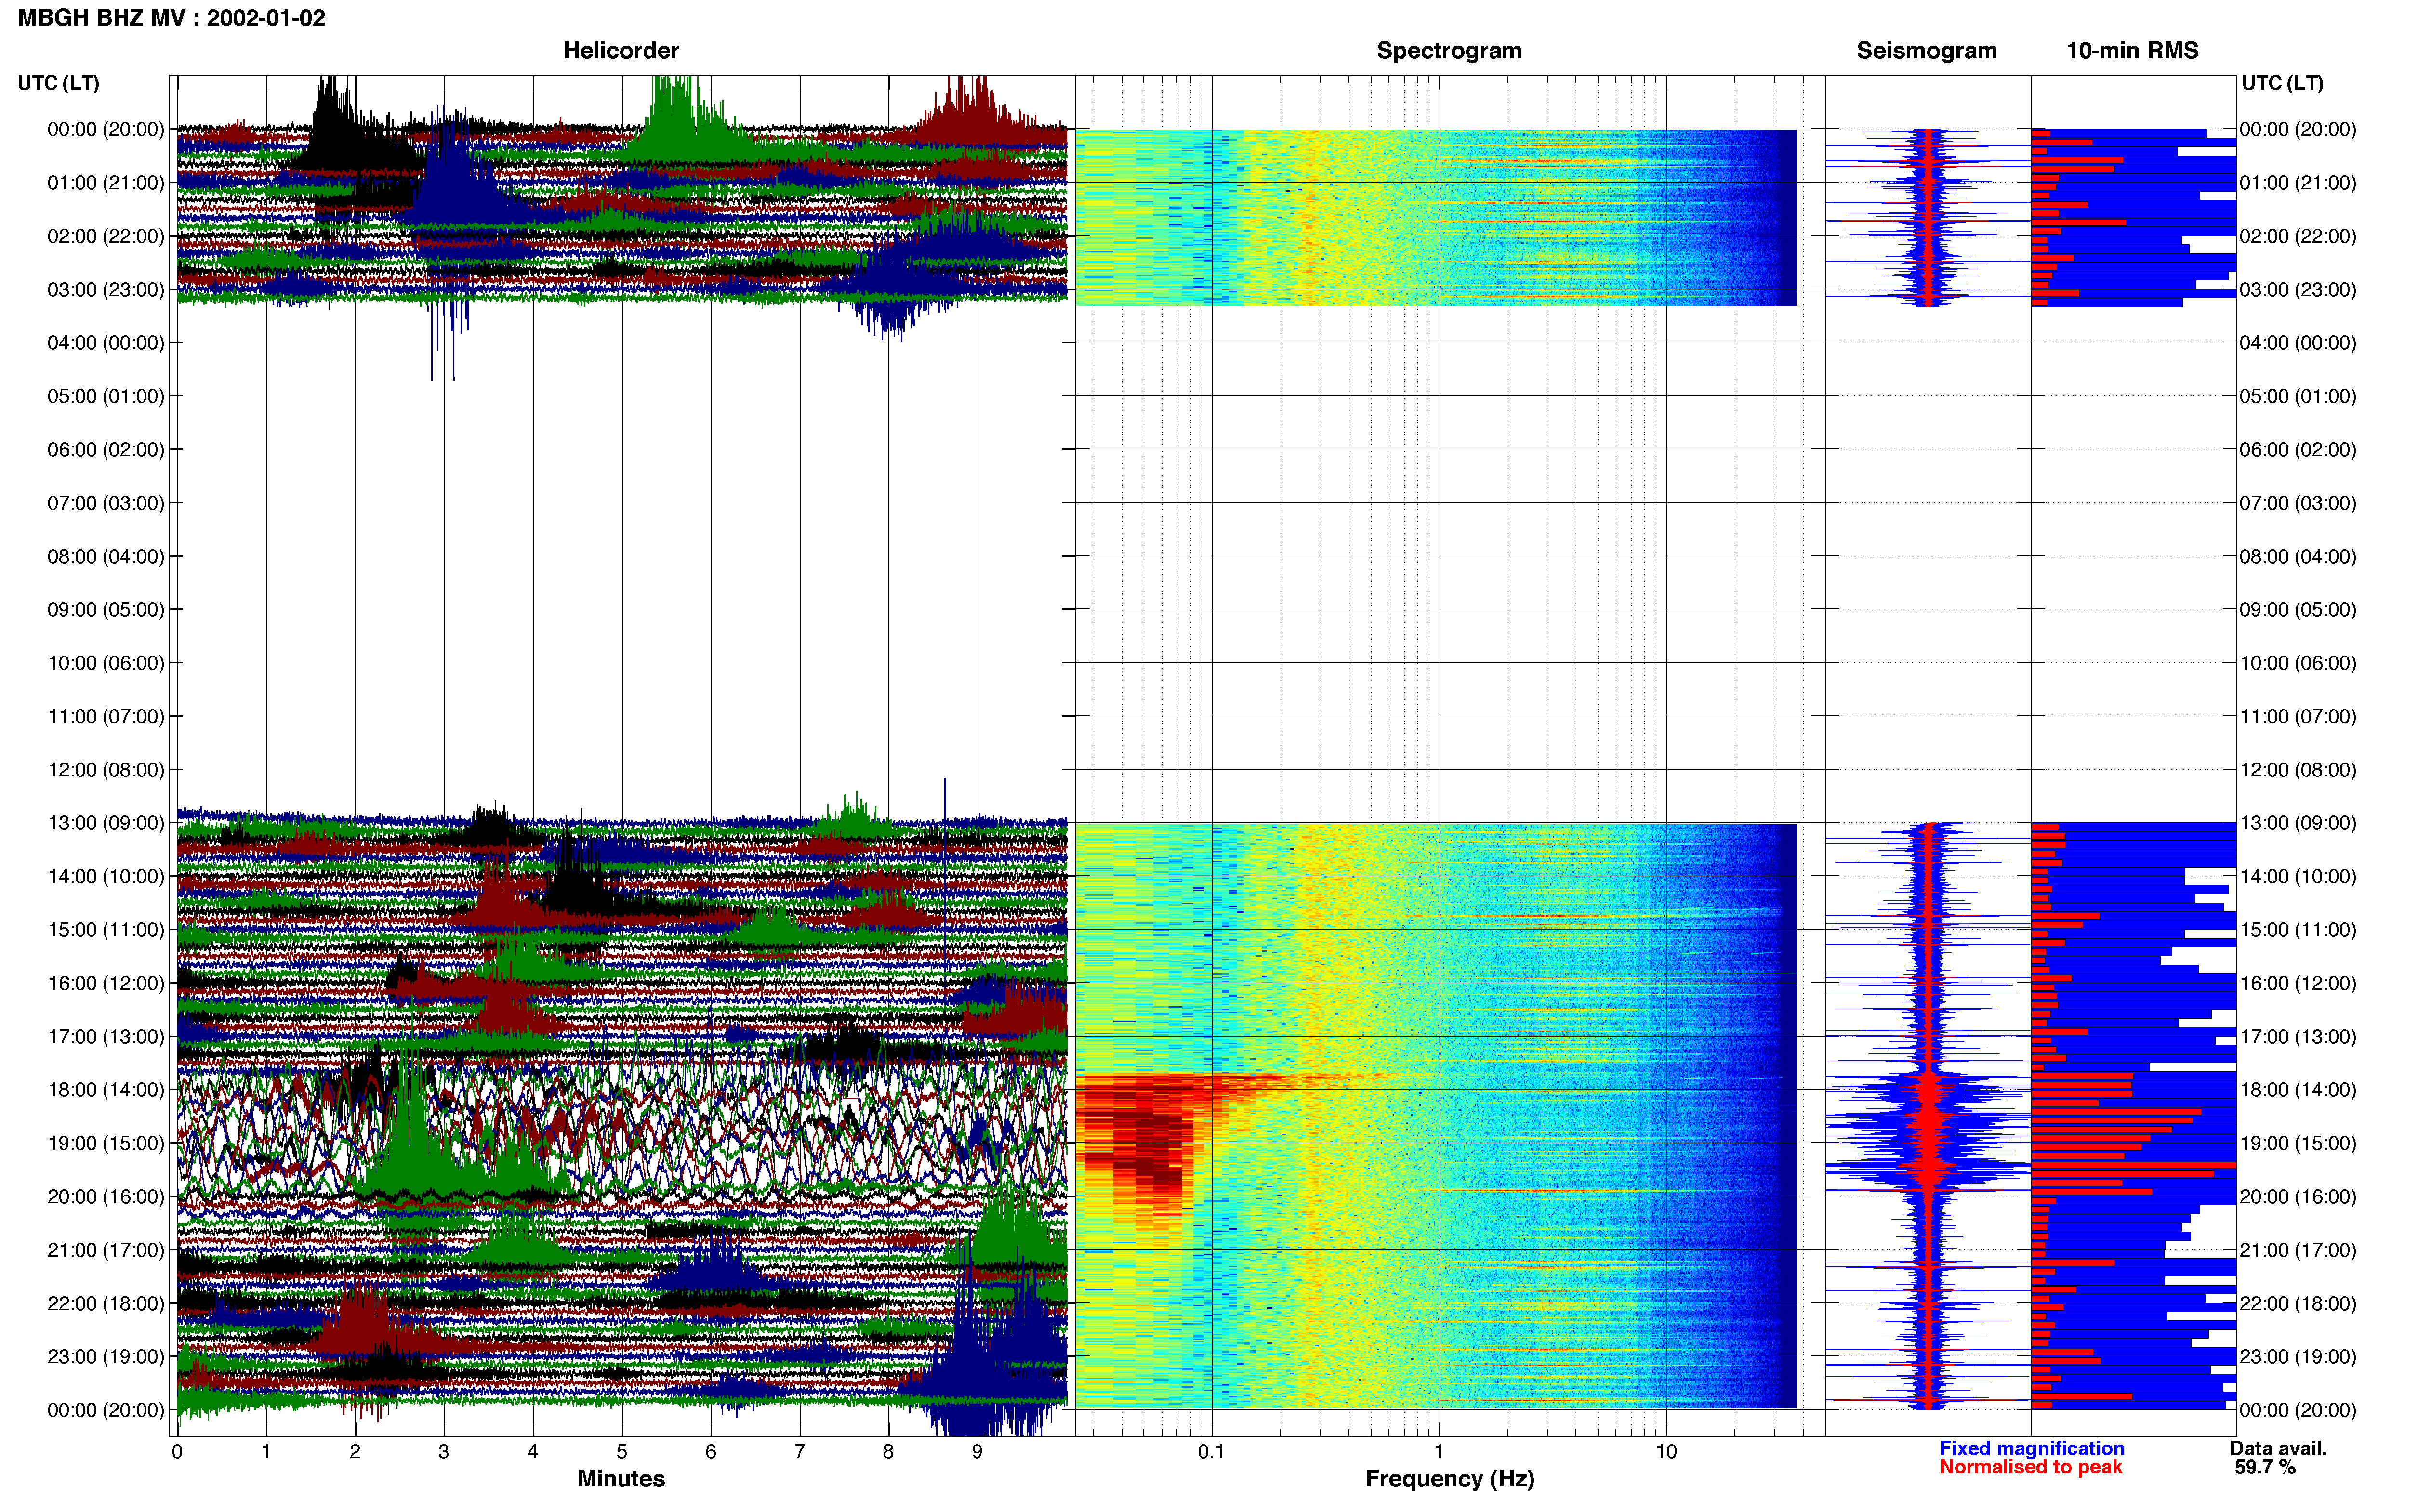2418x1512 pixels.
Task: Click frequency tick label 1
Action: coord(1439,1452)
